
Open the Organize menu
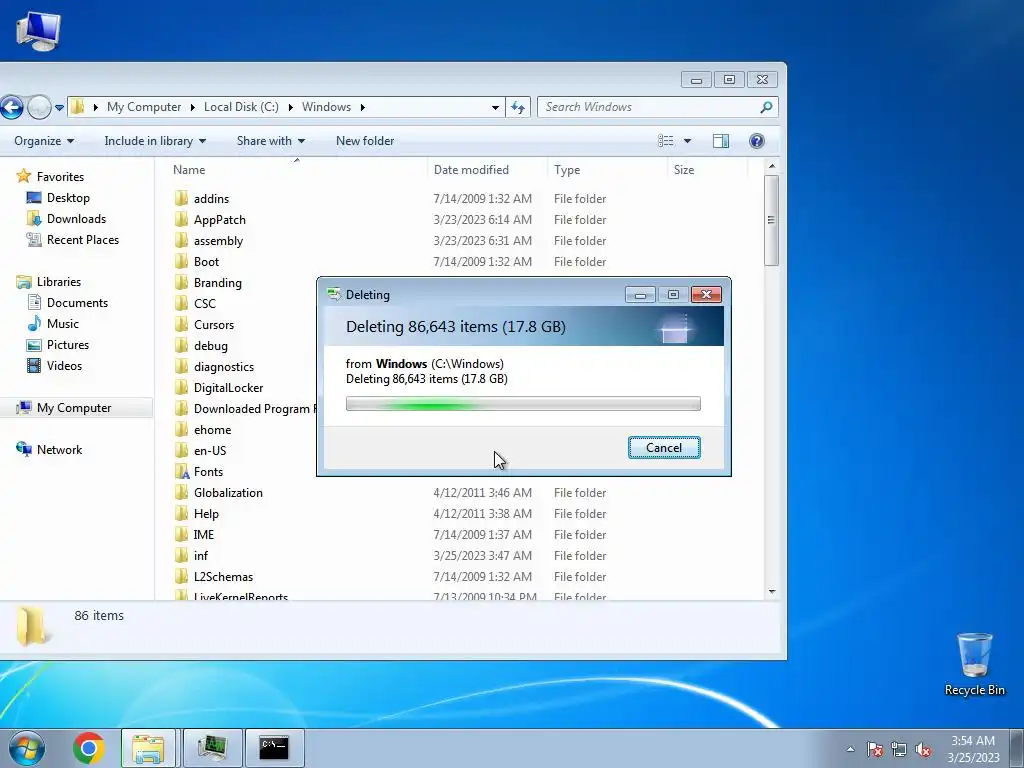pos(44,141)
